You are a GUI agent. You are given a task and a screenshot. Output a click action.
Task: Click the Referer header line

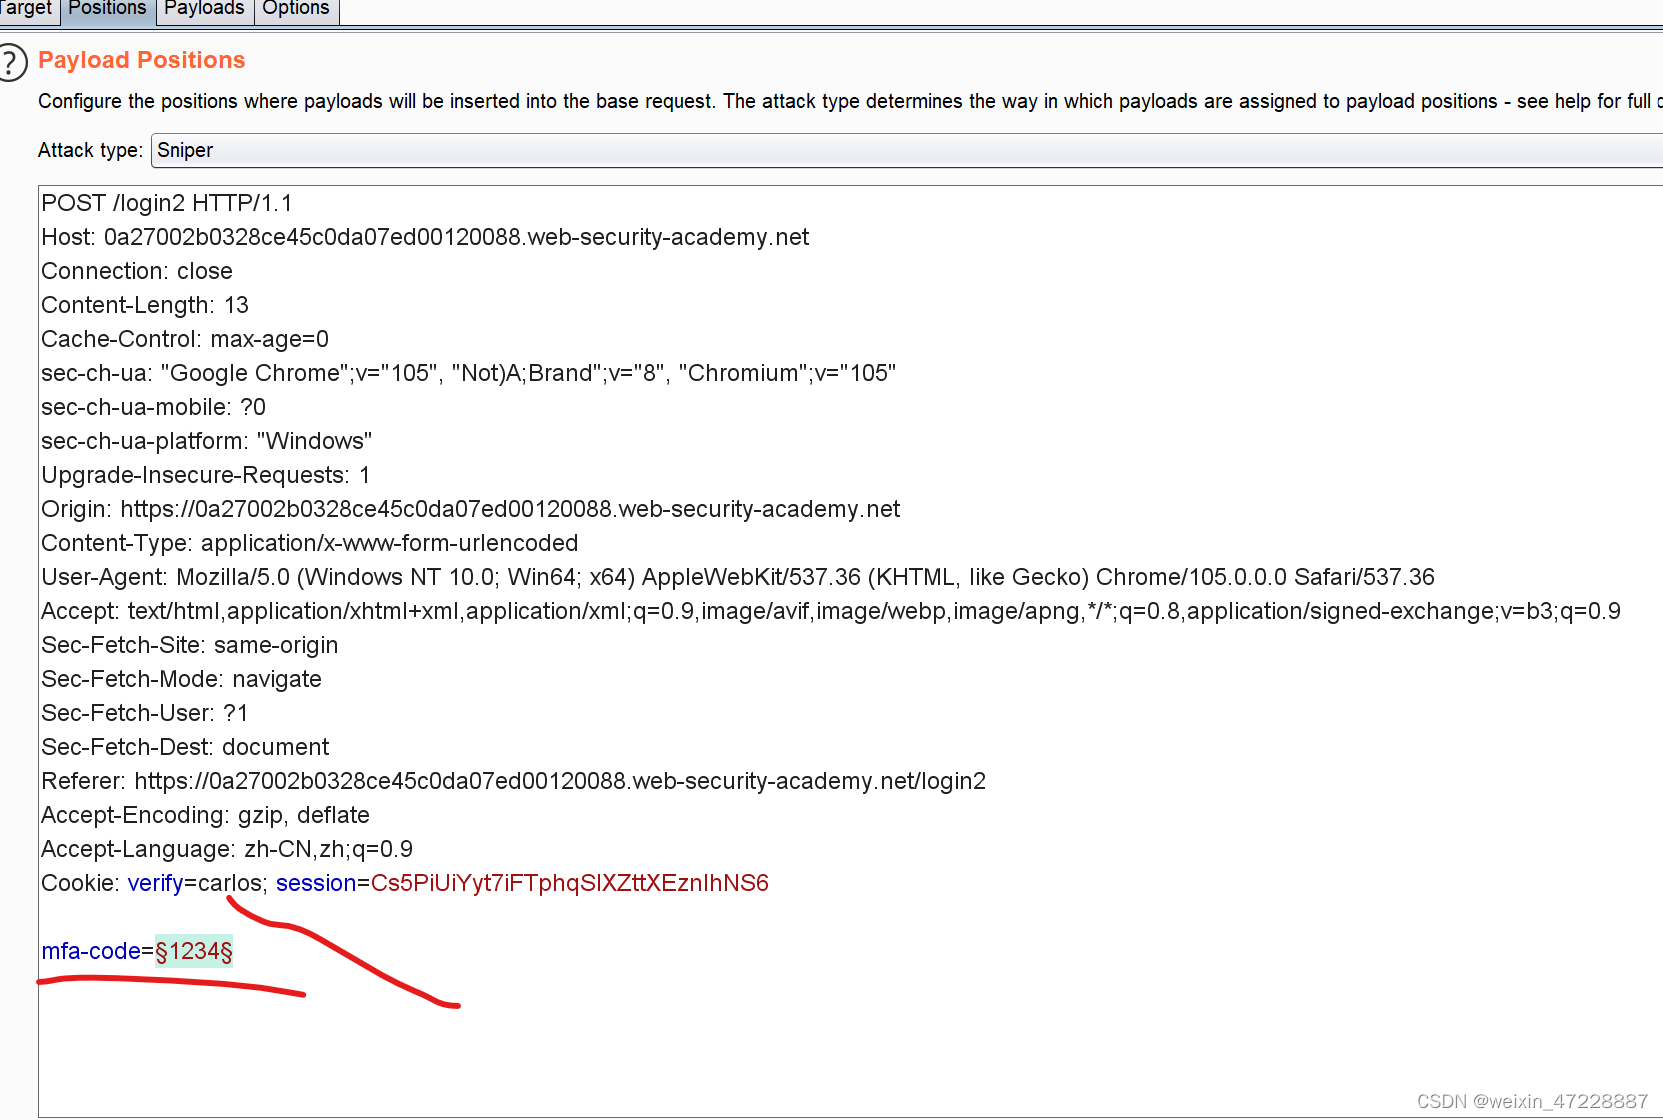(x=514, y=781)
